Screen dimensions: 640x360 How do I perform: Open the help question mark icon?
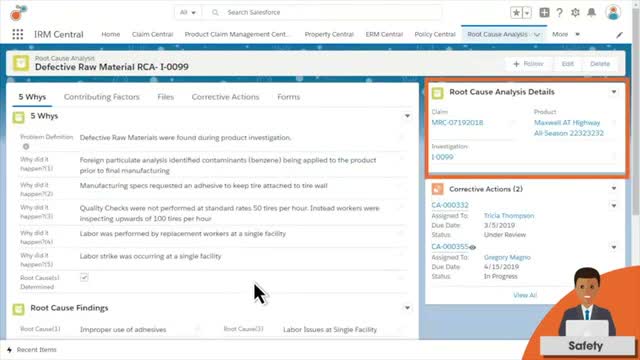560,13
